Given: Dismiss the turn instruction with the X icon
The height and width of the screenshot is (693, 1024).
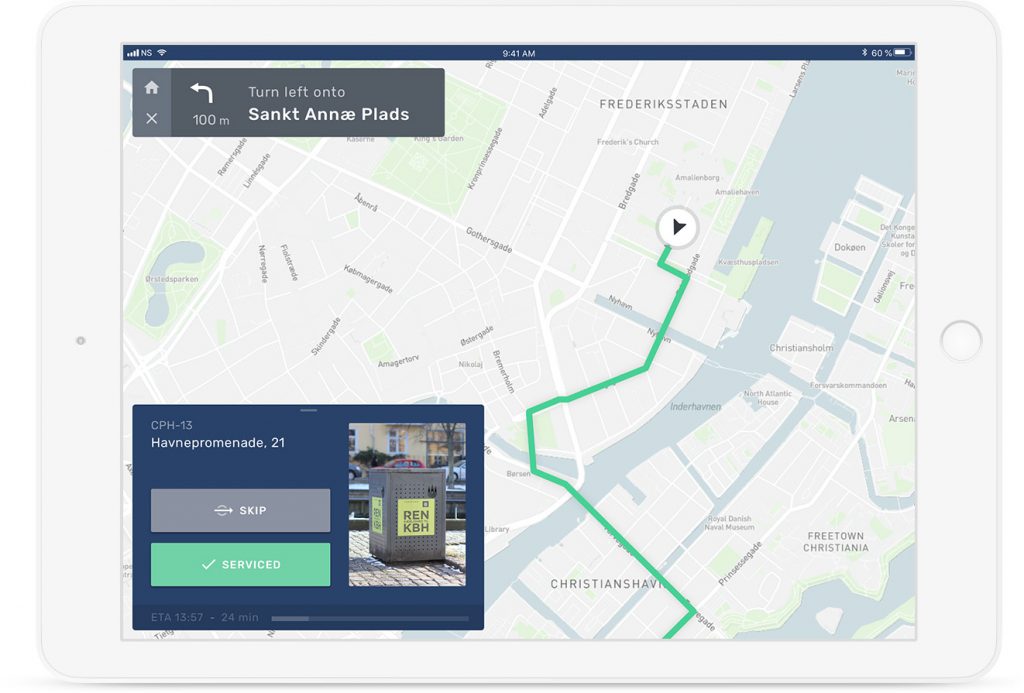Looking at the screenshot, I should 151,118.
